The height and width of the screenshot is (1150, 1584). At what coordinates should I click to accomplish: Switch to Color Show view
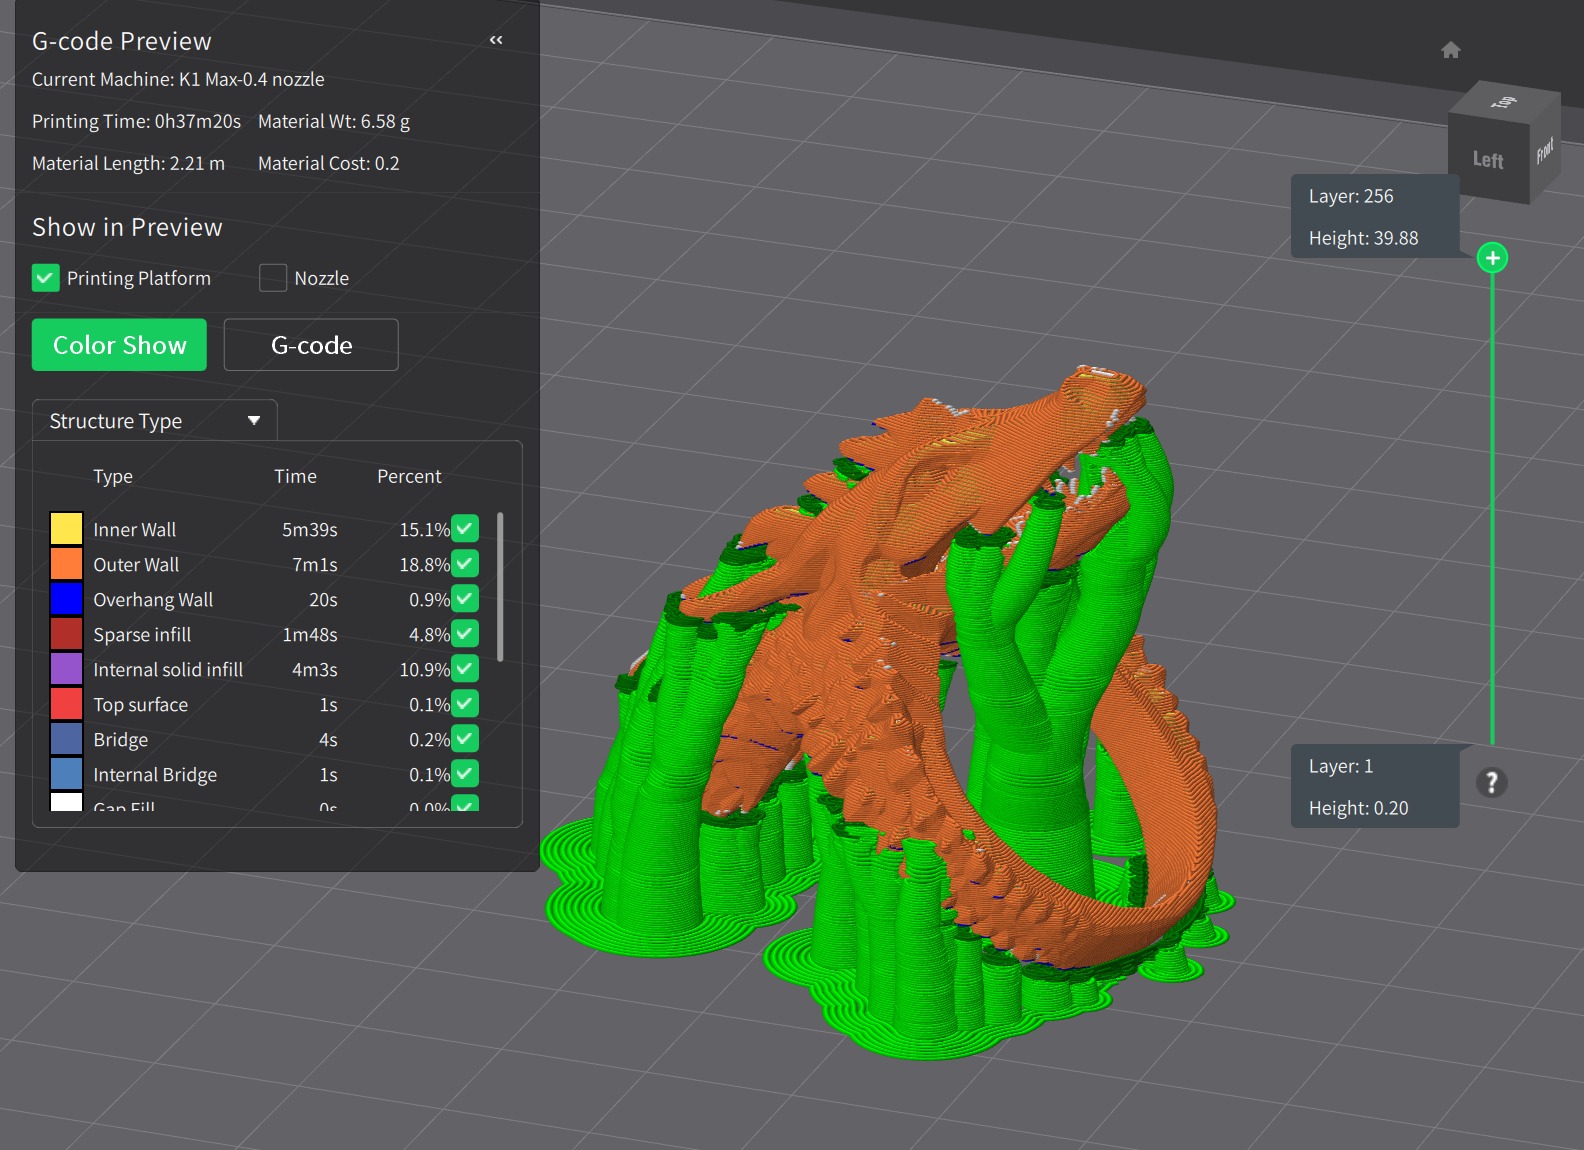(x=119, y=345)
